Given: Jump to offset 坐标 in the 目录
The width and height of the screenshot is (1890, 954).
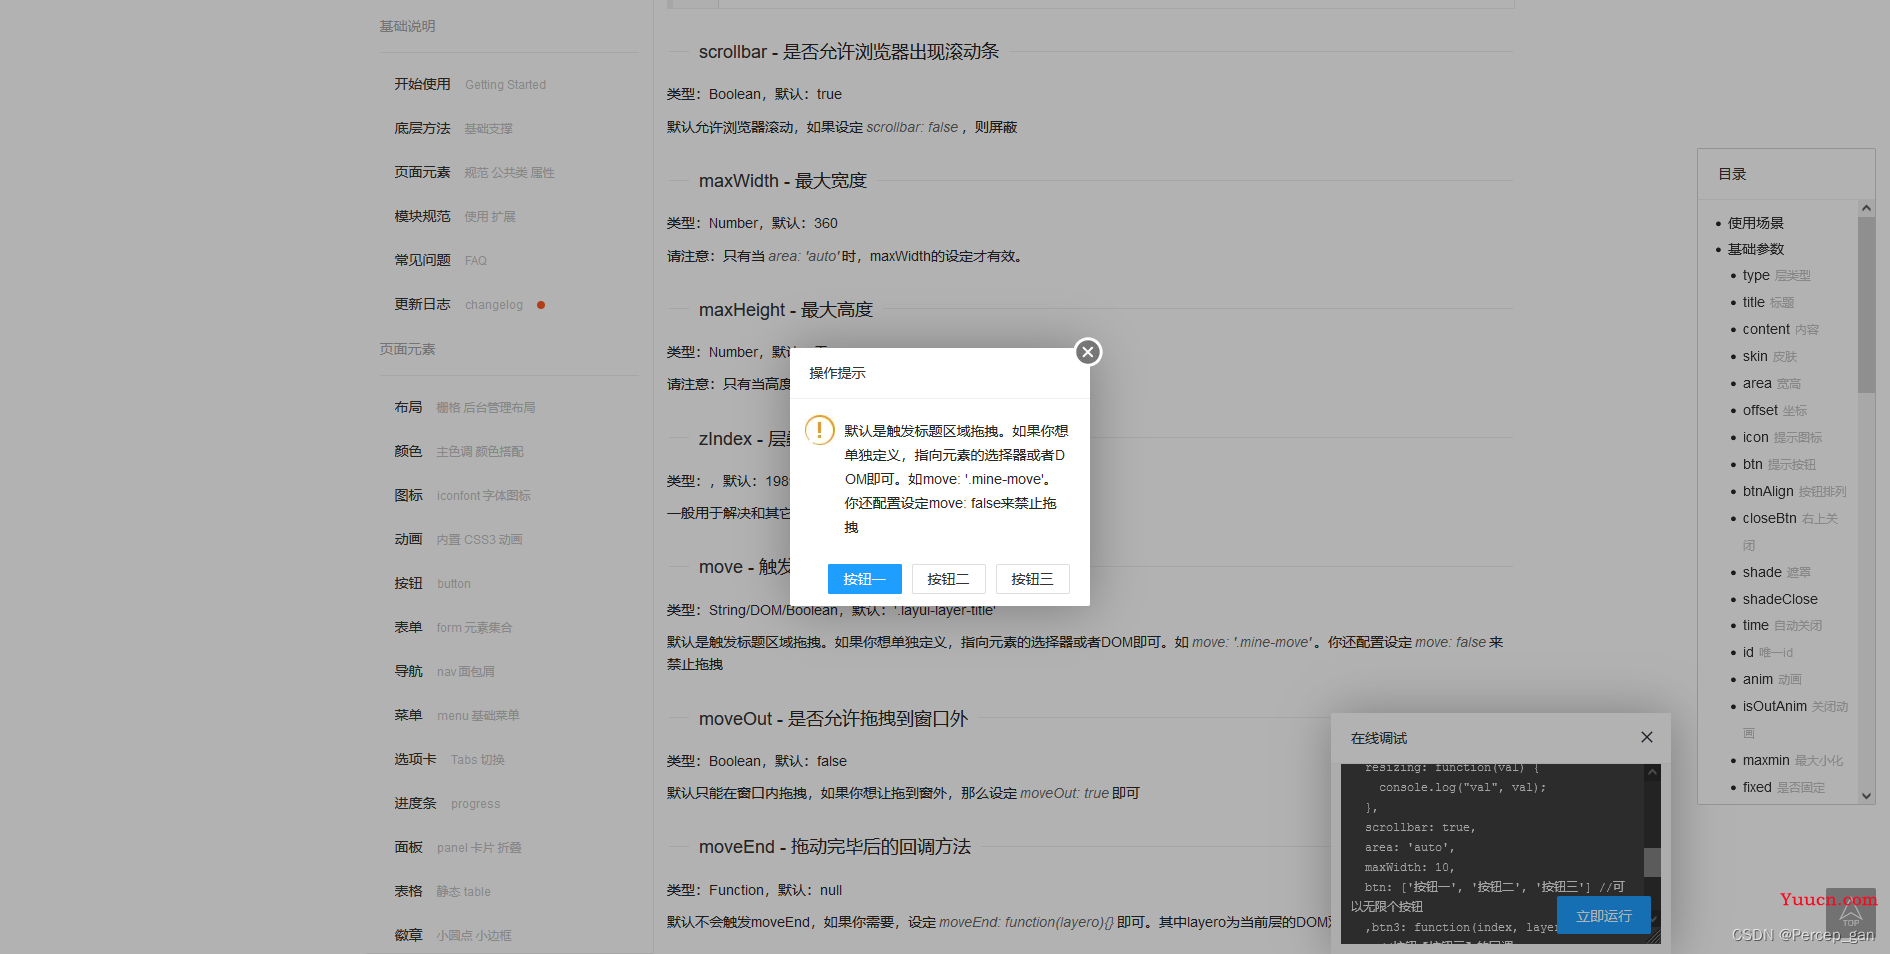Looking at the screenshot, I should [x=1775, y=410].
